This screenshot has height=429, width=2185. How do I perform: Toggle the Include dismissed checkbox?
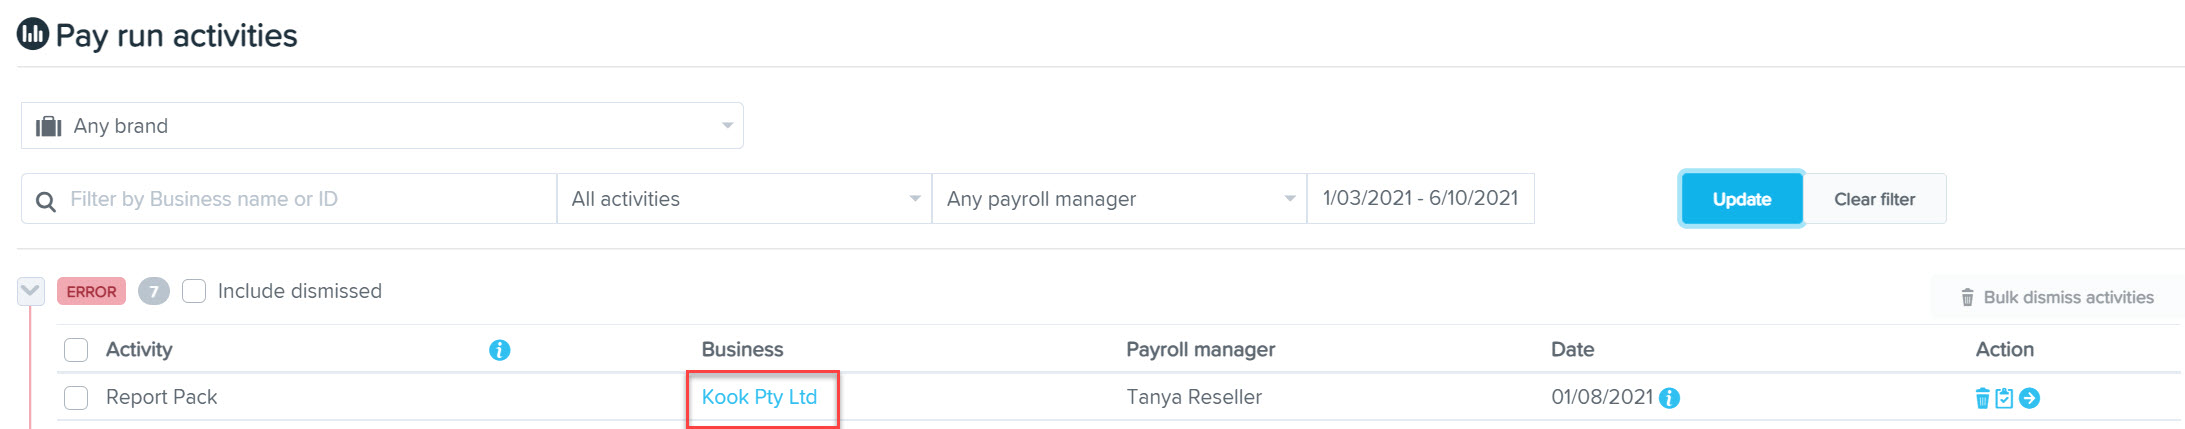tap(194, 291)
